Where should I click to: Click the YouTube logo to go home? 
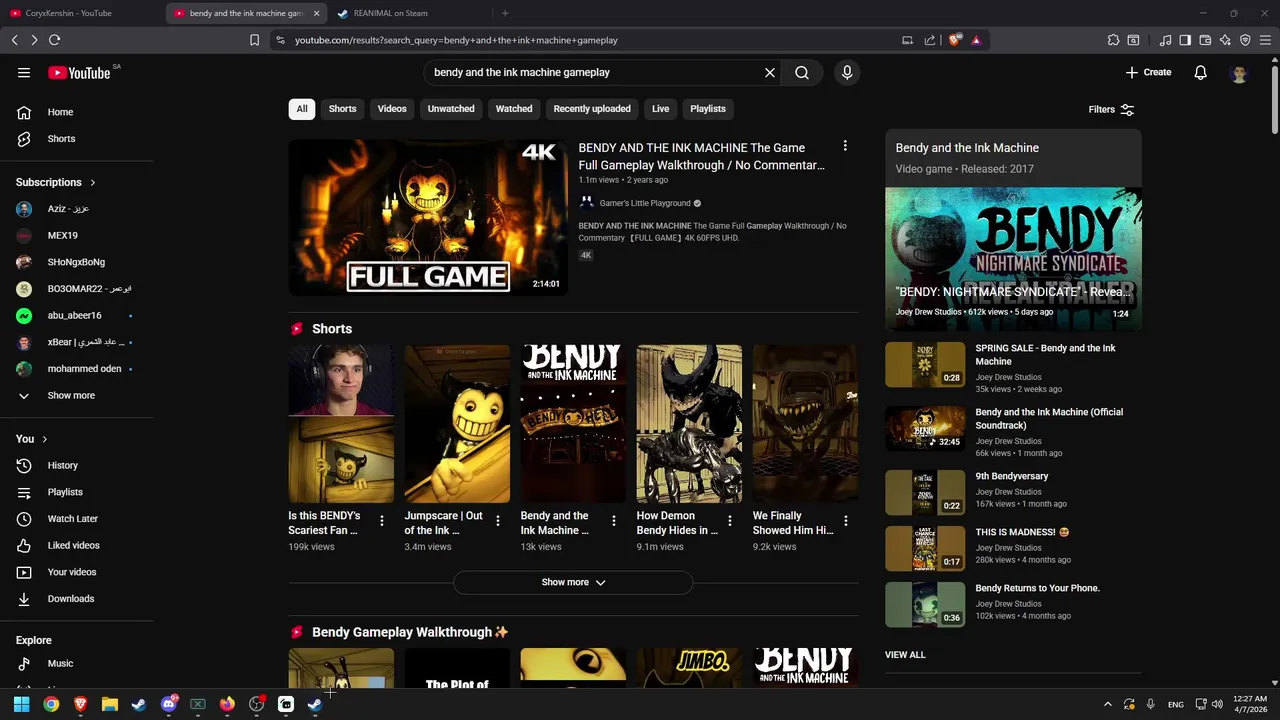coord(79,72)
